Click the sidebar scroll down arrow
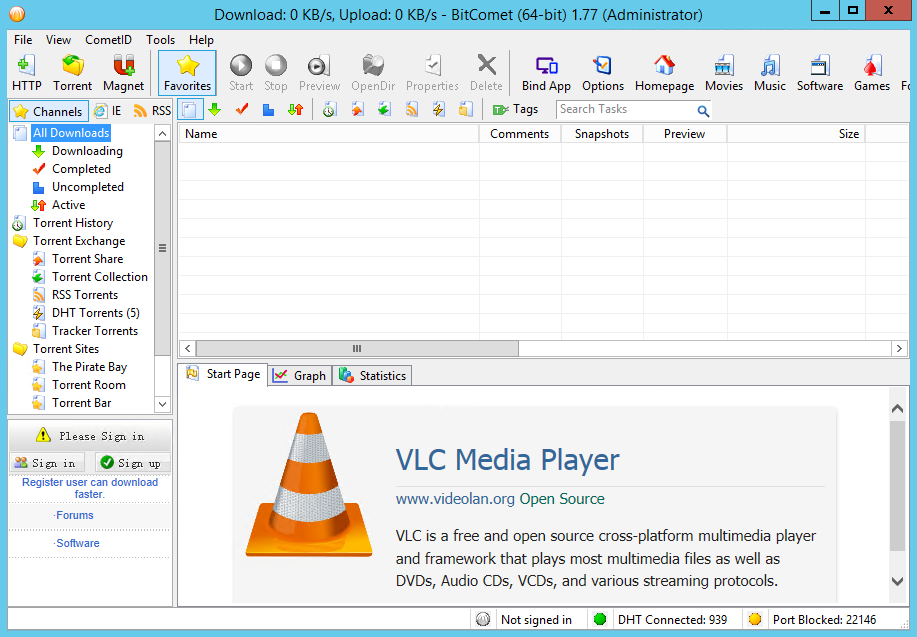The width and height of the screenshot is (917, 637). pos(163,404)
